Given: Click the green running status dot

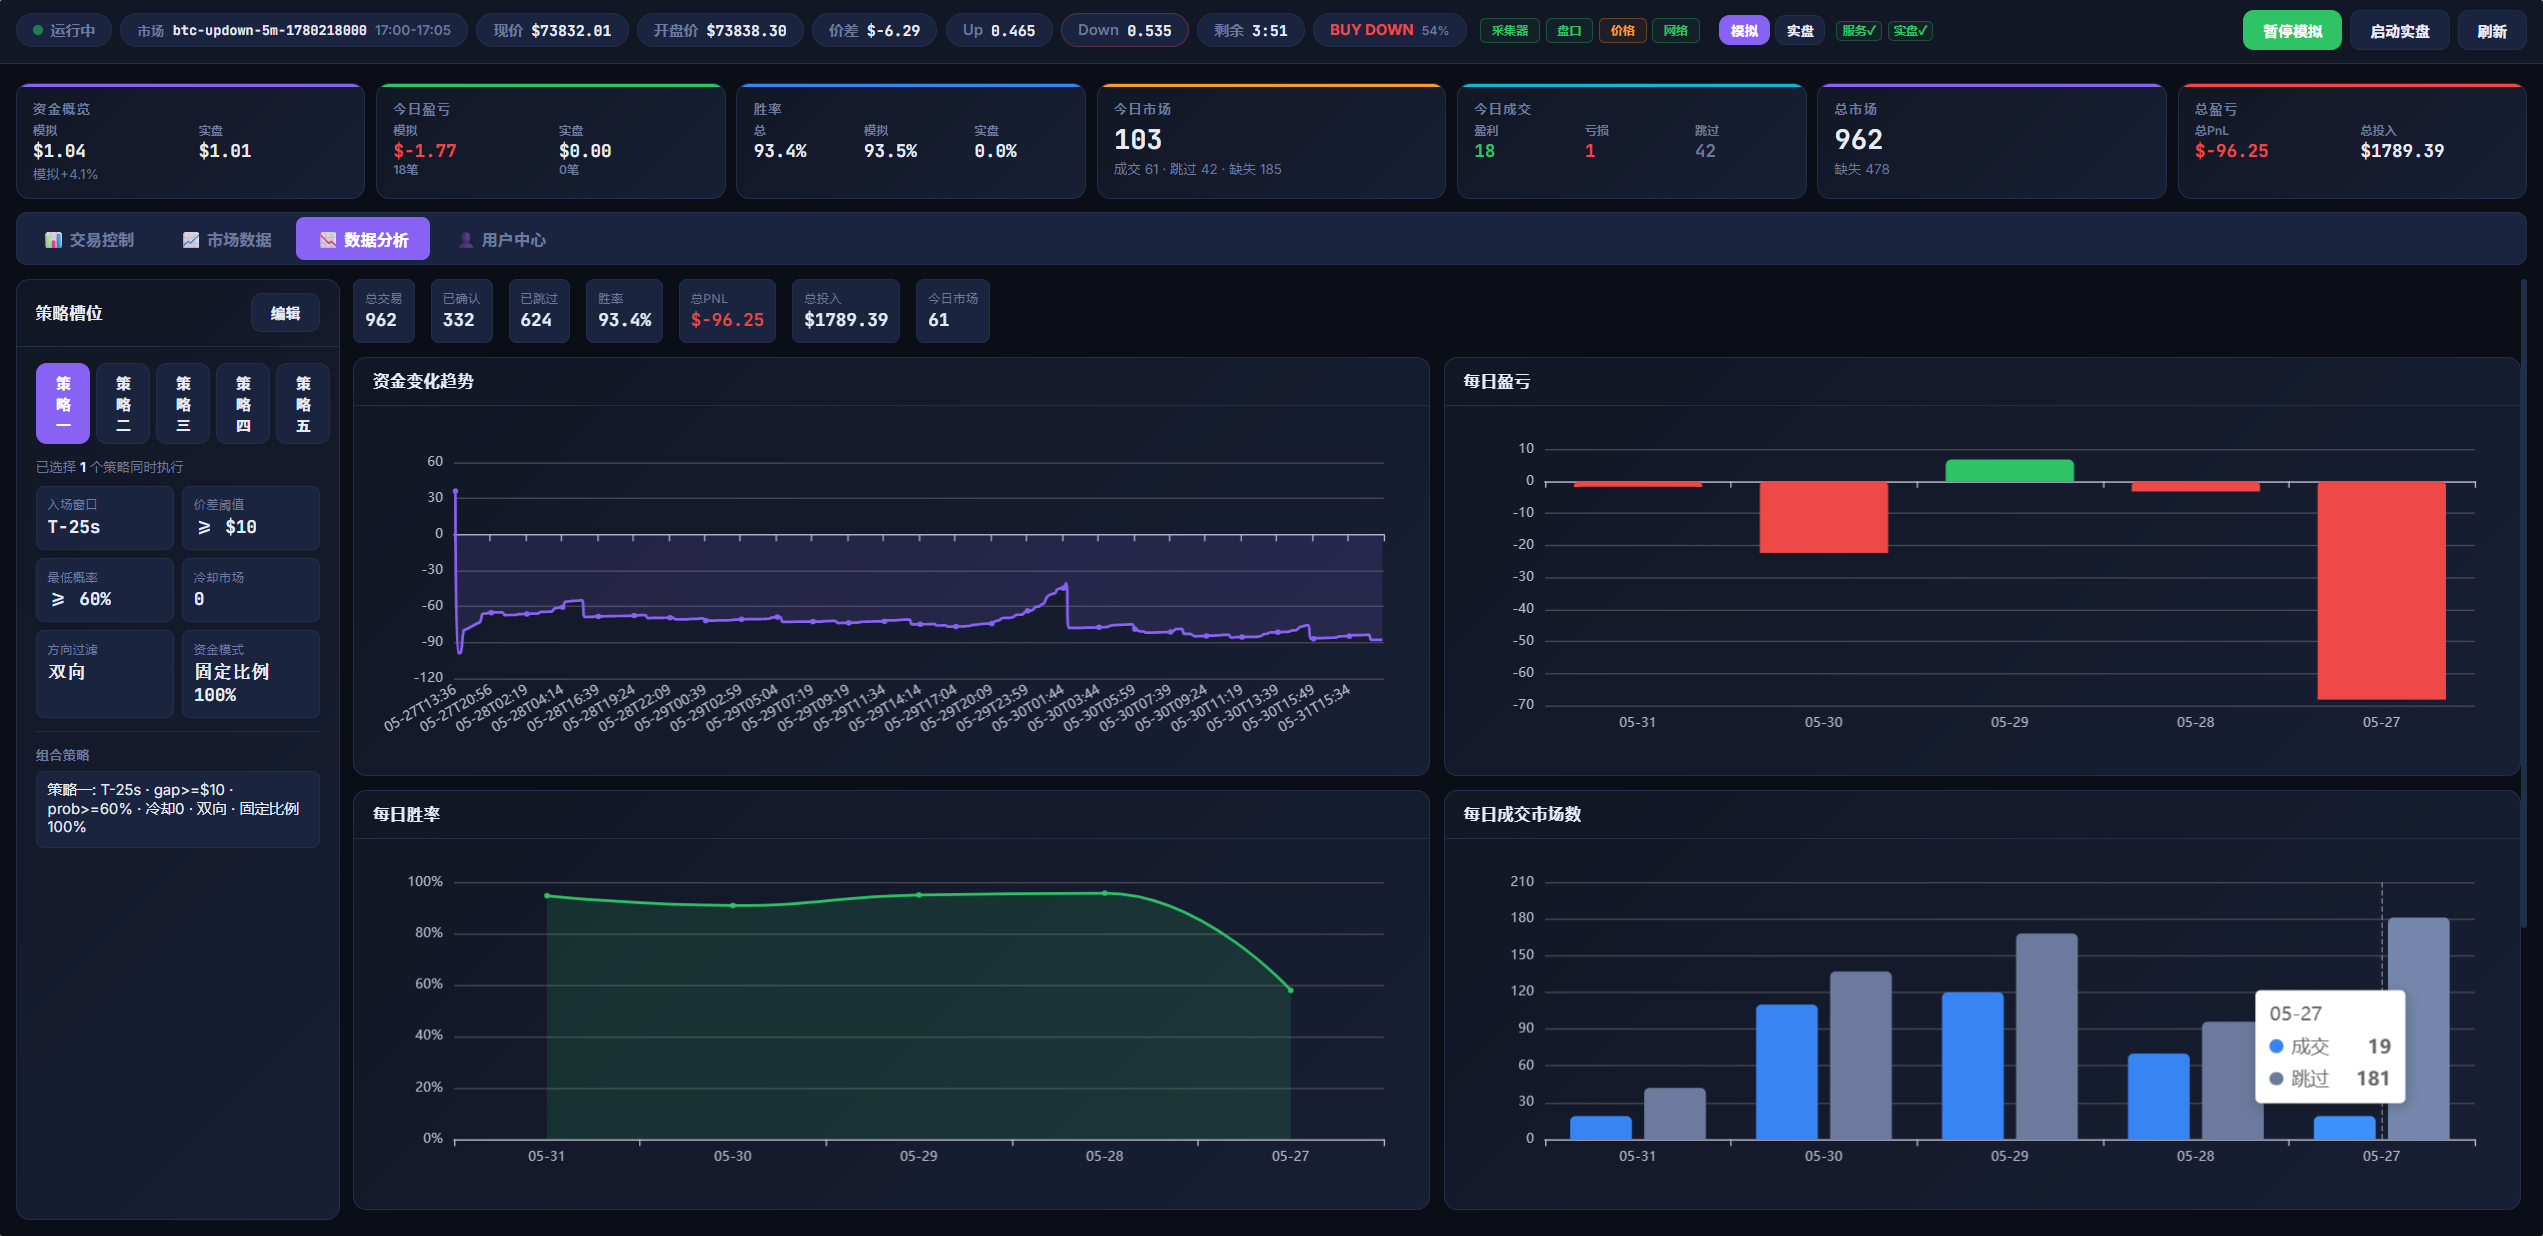Looking at the screenshot, I should (38, 31).
